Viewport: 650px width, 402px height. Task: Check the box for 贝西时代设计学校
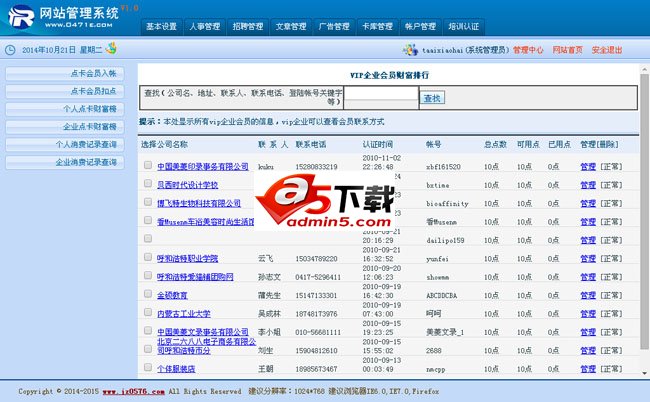click(x=148, y=183)
